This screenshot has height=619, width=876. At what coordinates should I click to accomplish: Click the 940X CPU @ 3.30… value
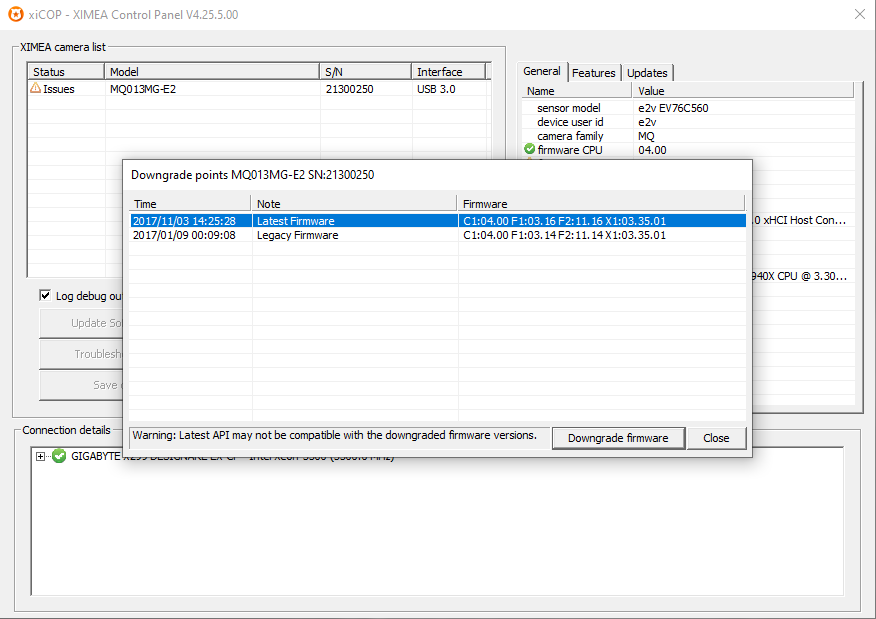coord(800,276)
